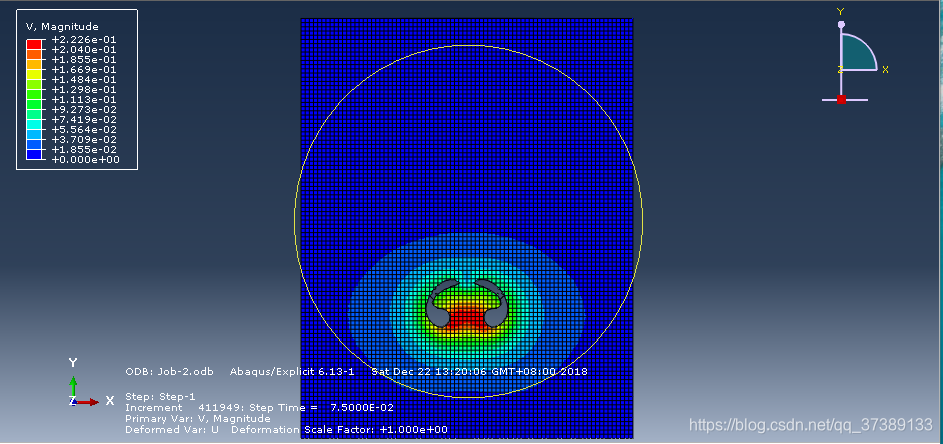Click the top of the yellow circle outline
943x444 pixels.
[x=468, y=45]
